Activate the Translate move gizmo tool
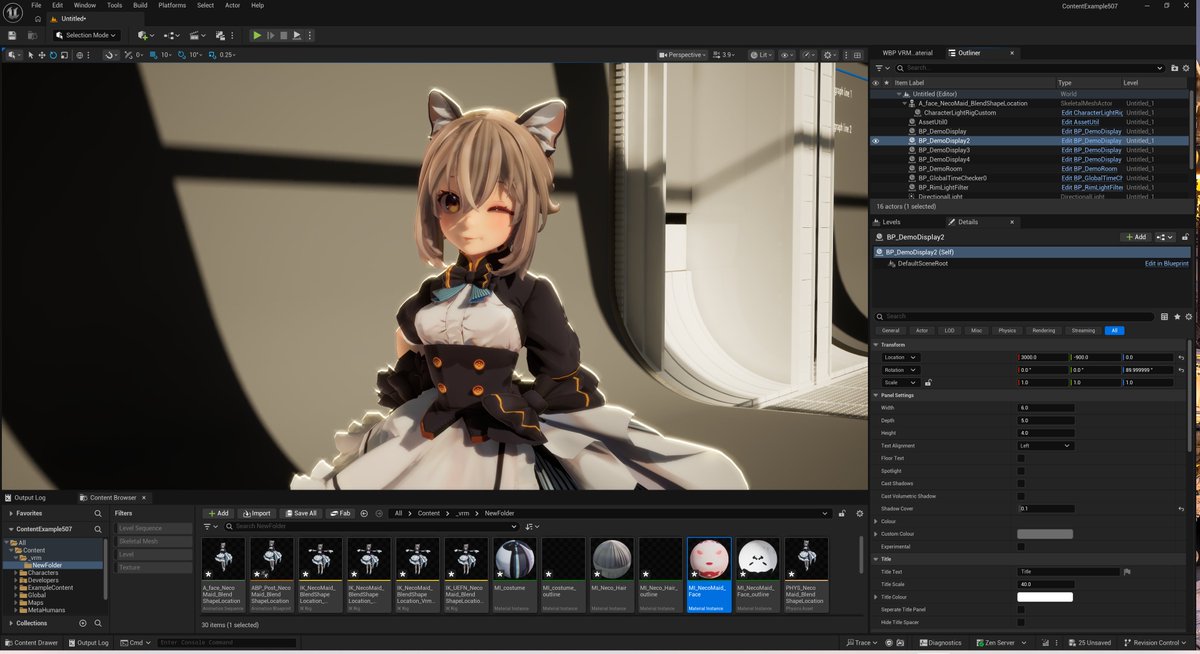Image resolution: width=1200 pixels, height=654 pixels. click(x=41, y=55)
